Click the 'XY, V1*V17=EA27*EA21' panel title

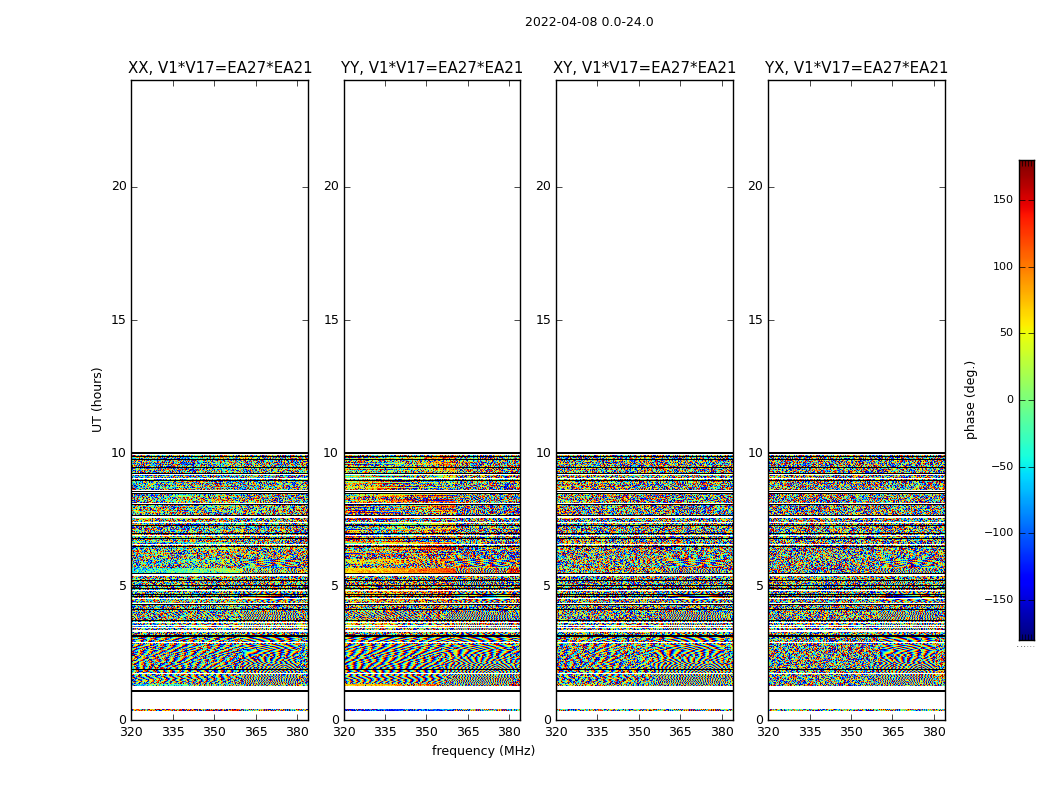(x=644, y=68)
